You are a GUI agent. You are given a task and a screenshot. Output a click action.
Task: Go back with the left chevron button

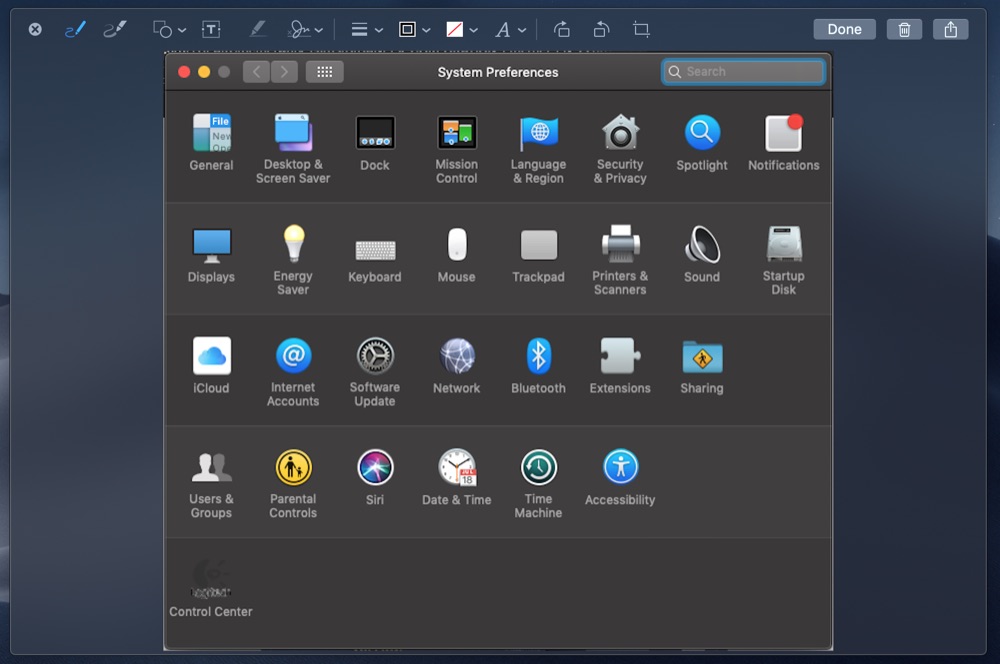click(256, 71)
